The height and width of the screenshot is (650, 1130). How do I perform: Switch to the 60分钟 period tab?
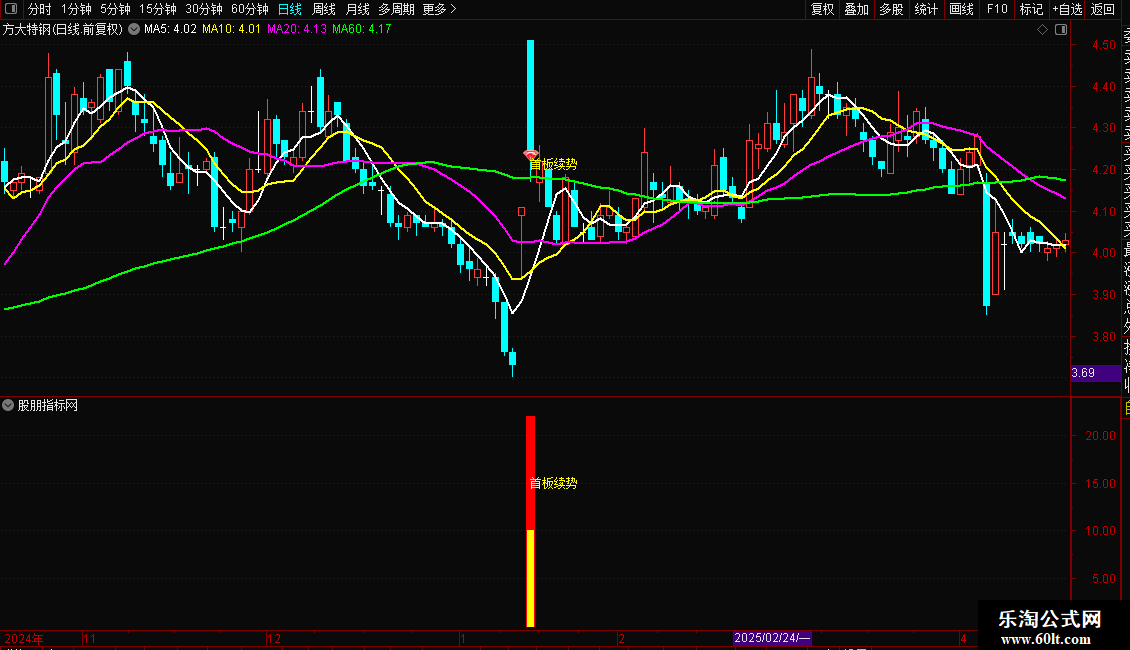249,9
